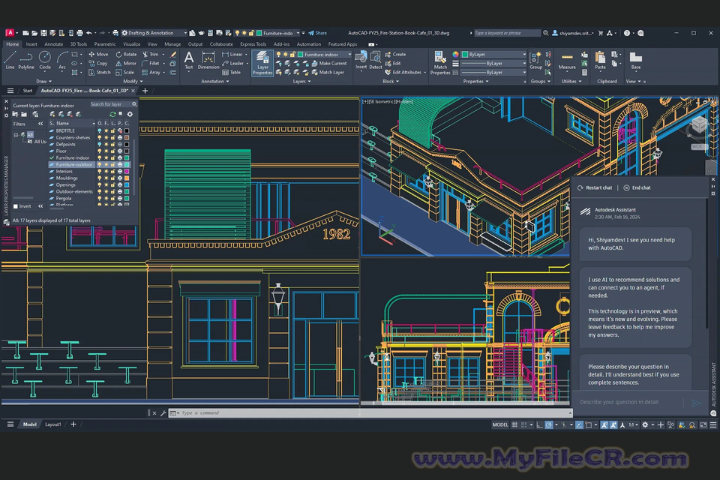Open the Annotate ribbon tab
The width and height of the screenshot is (720, 480).
coord(54,44)
